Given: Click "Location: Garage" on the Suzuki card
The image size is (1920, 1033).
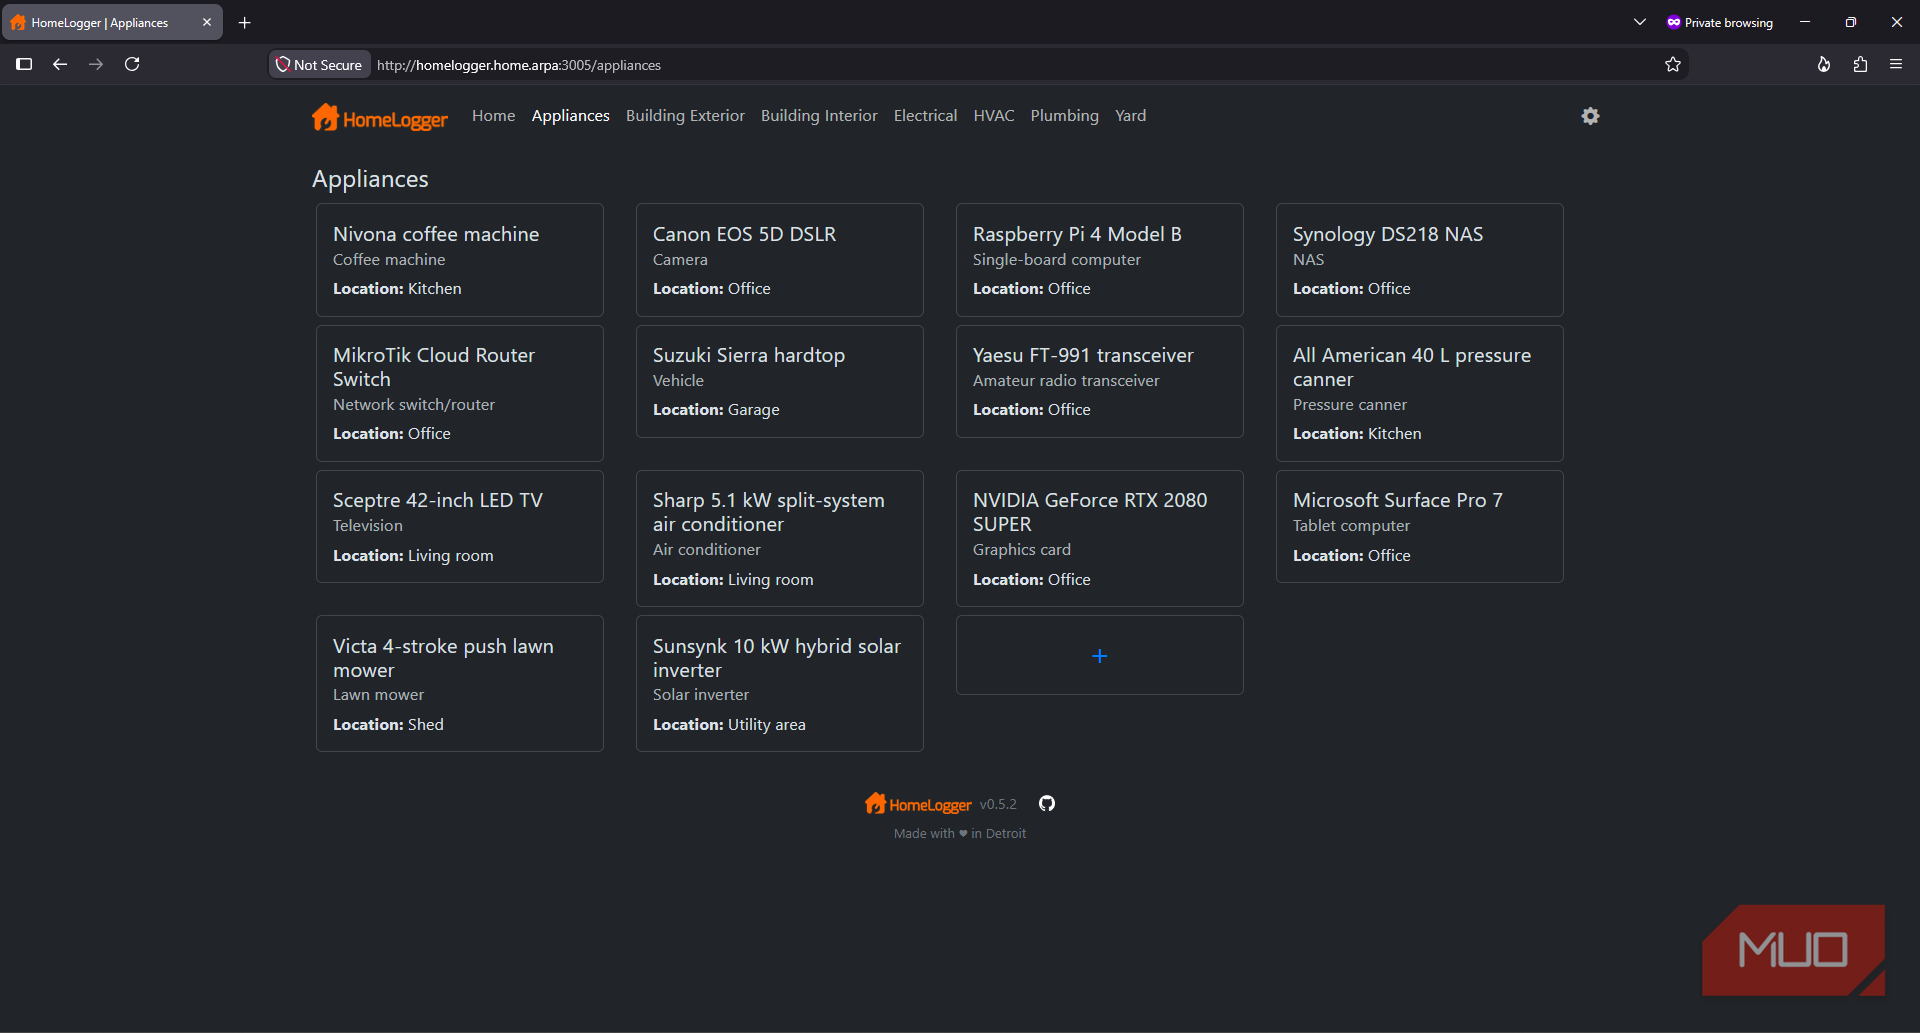Looking at the screenshot, I should [716, 410].
